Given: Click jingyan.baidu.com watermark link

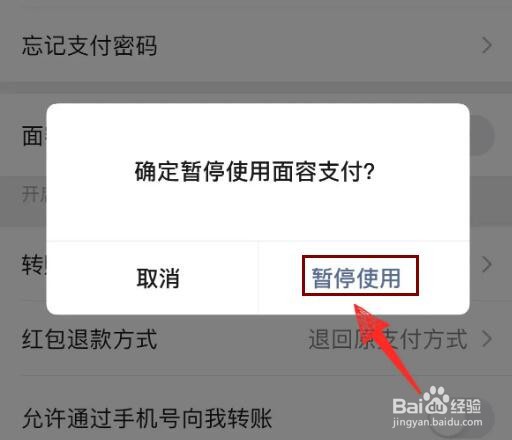Looking at the screenshot, I should click(437, 422).
